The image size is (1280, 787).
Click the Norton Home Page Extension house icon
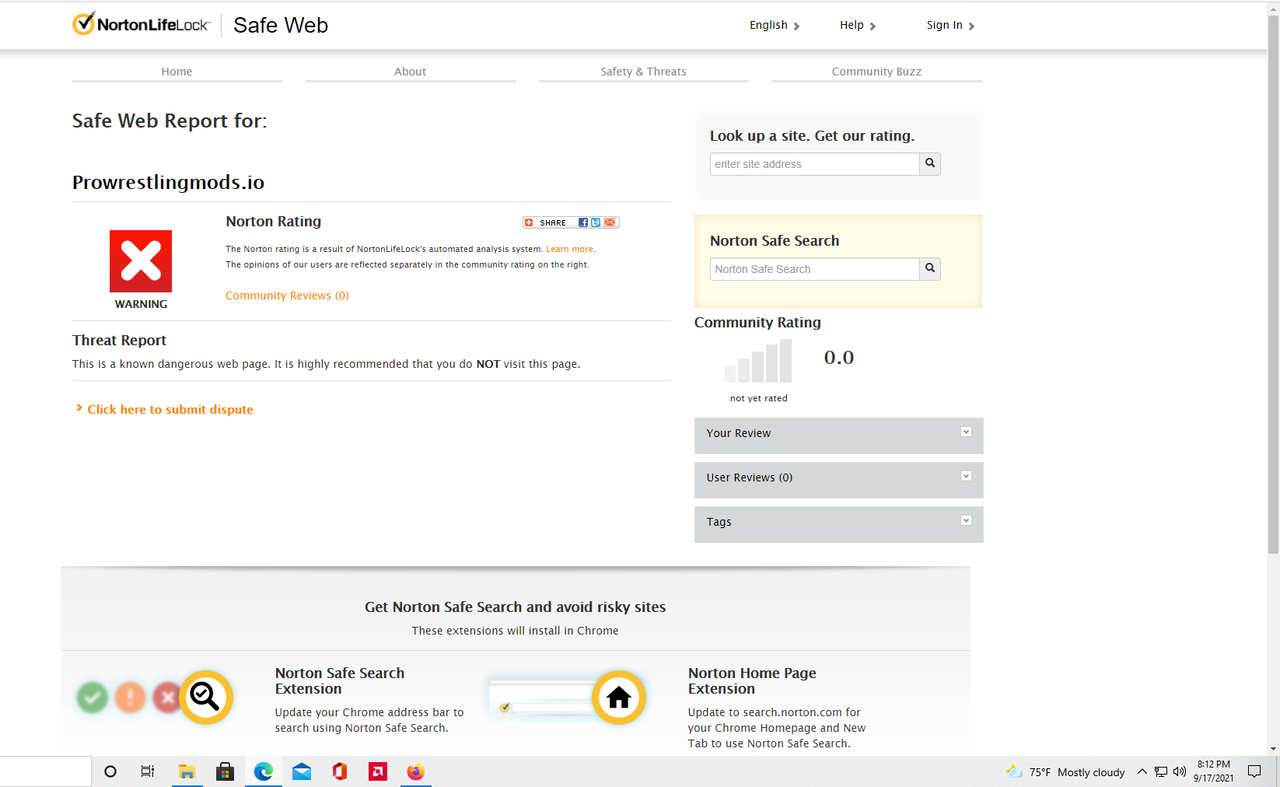(x=619, y=697)
